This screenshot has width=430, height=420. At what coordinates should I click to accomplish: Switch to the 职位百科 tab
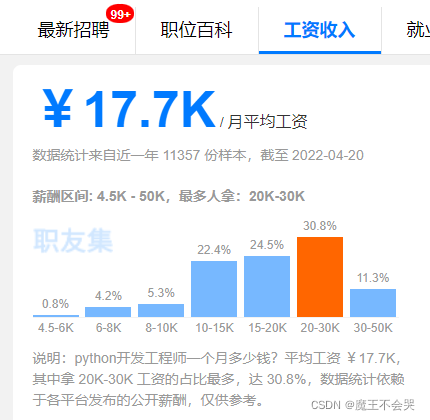pyautogui.click(x=197, y=30)
